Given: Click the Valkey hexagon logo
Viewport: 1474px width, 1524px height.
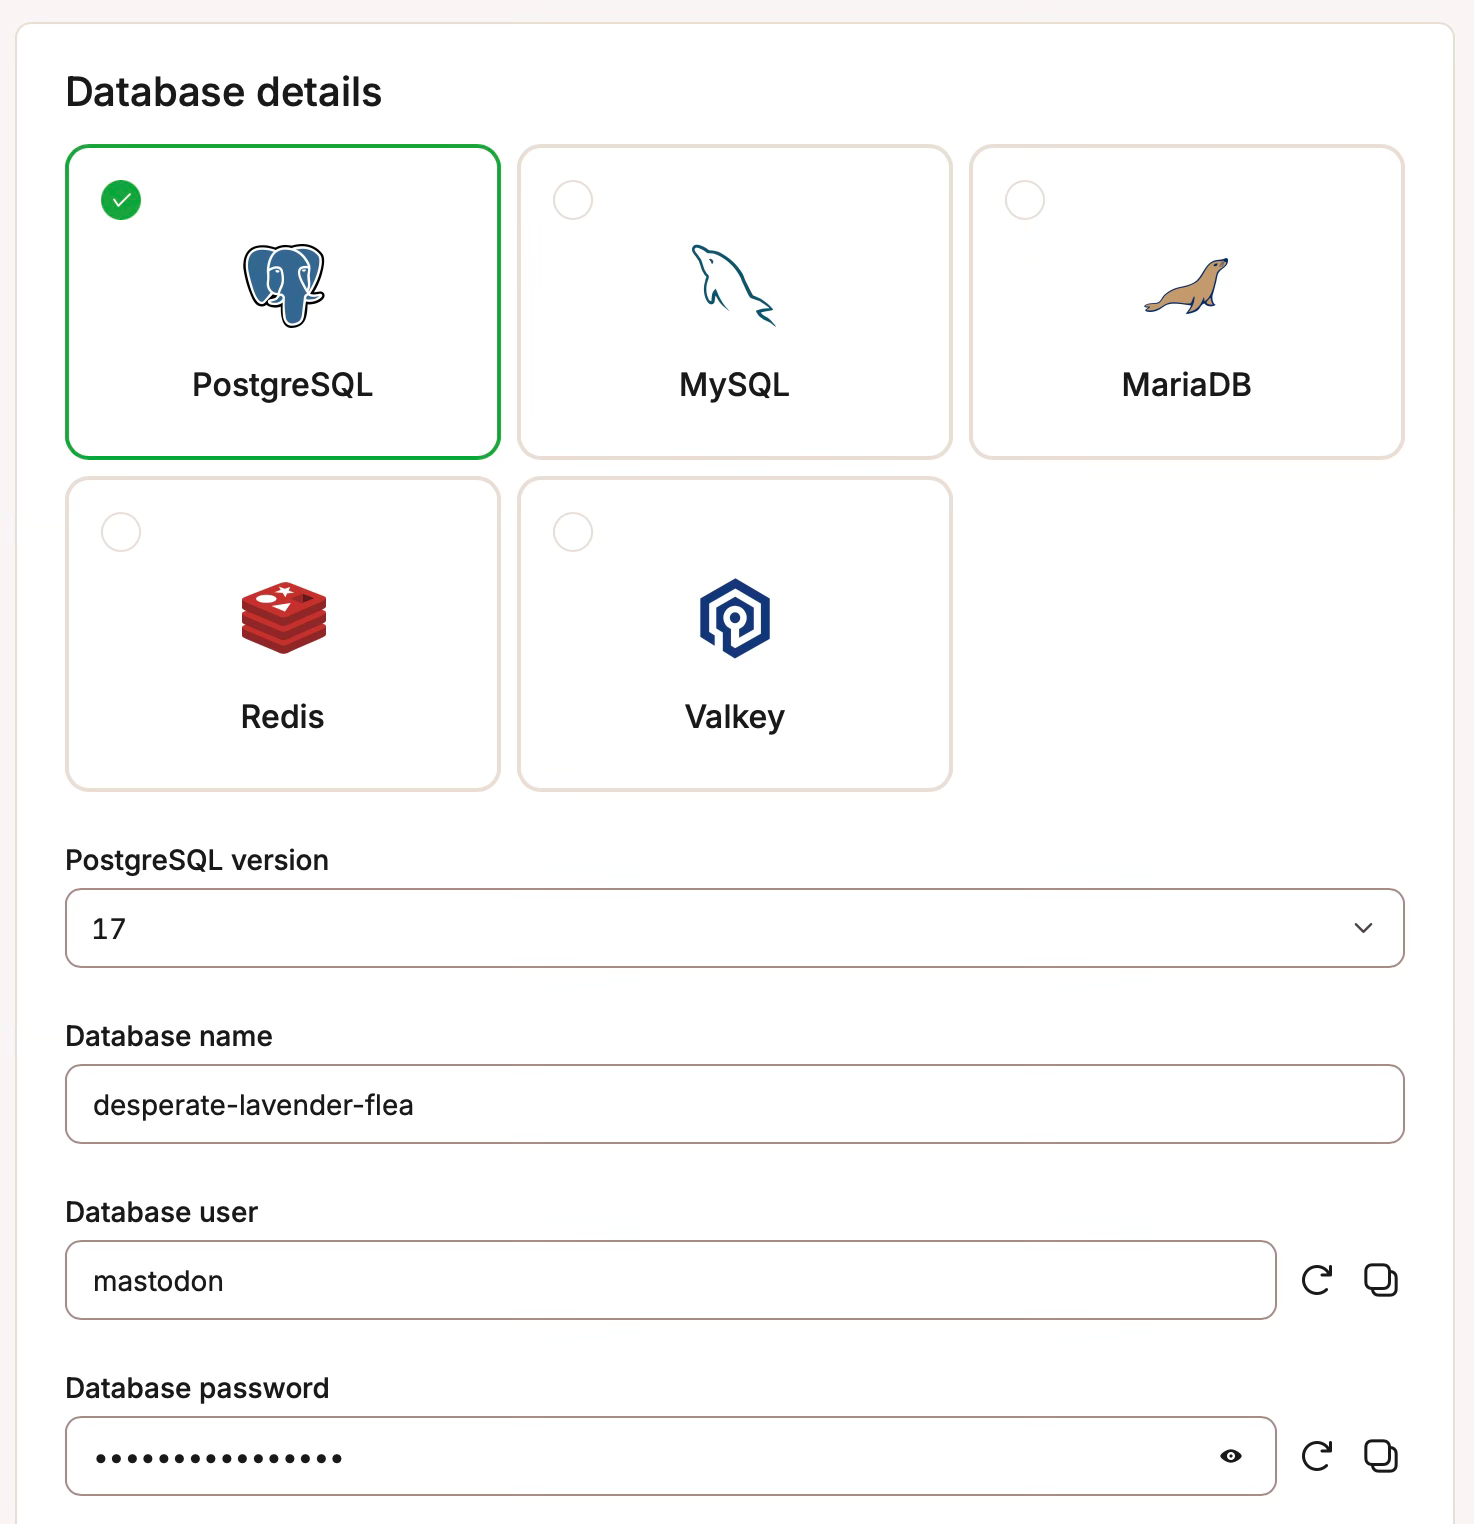Looking at the screenshot, I should 735,618.
